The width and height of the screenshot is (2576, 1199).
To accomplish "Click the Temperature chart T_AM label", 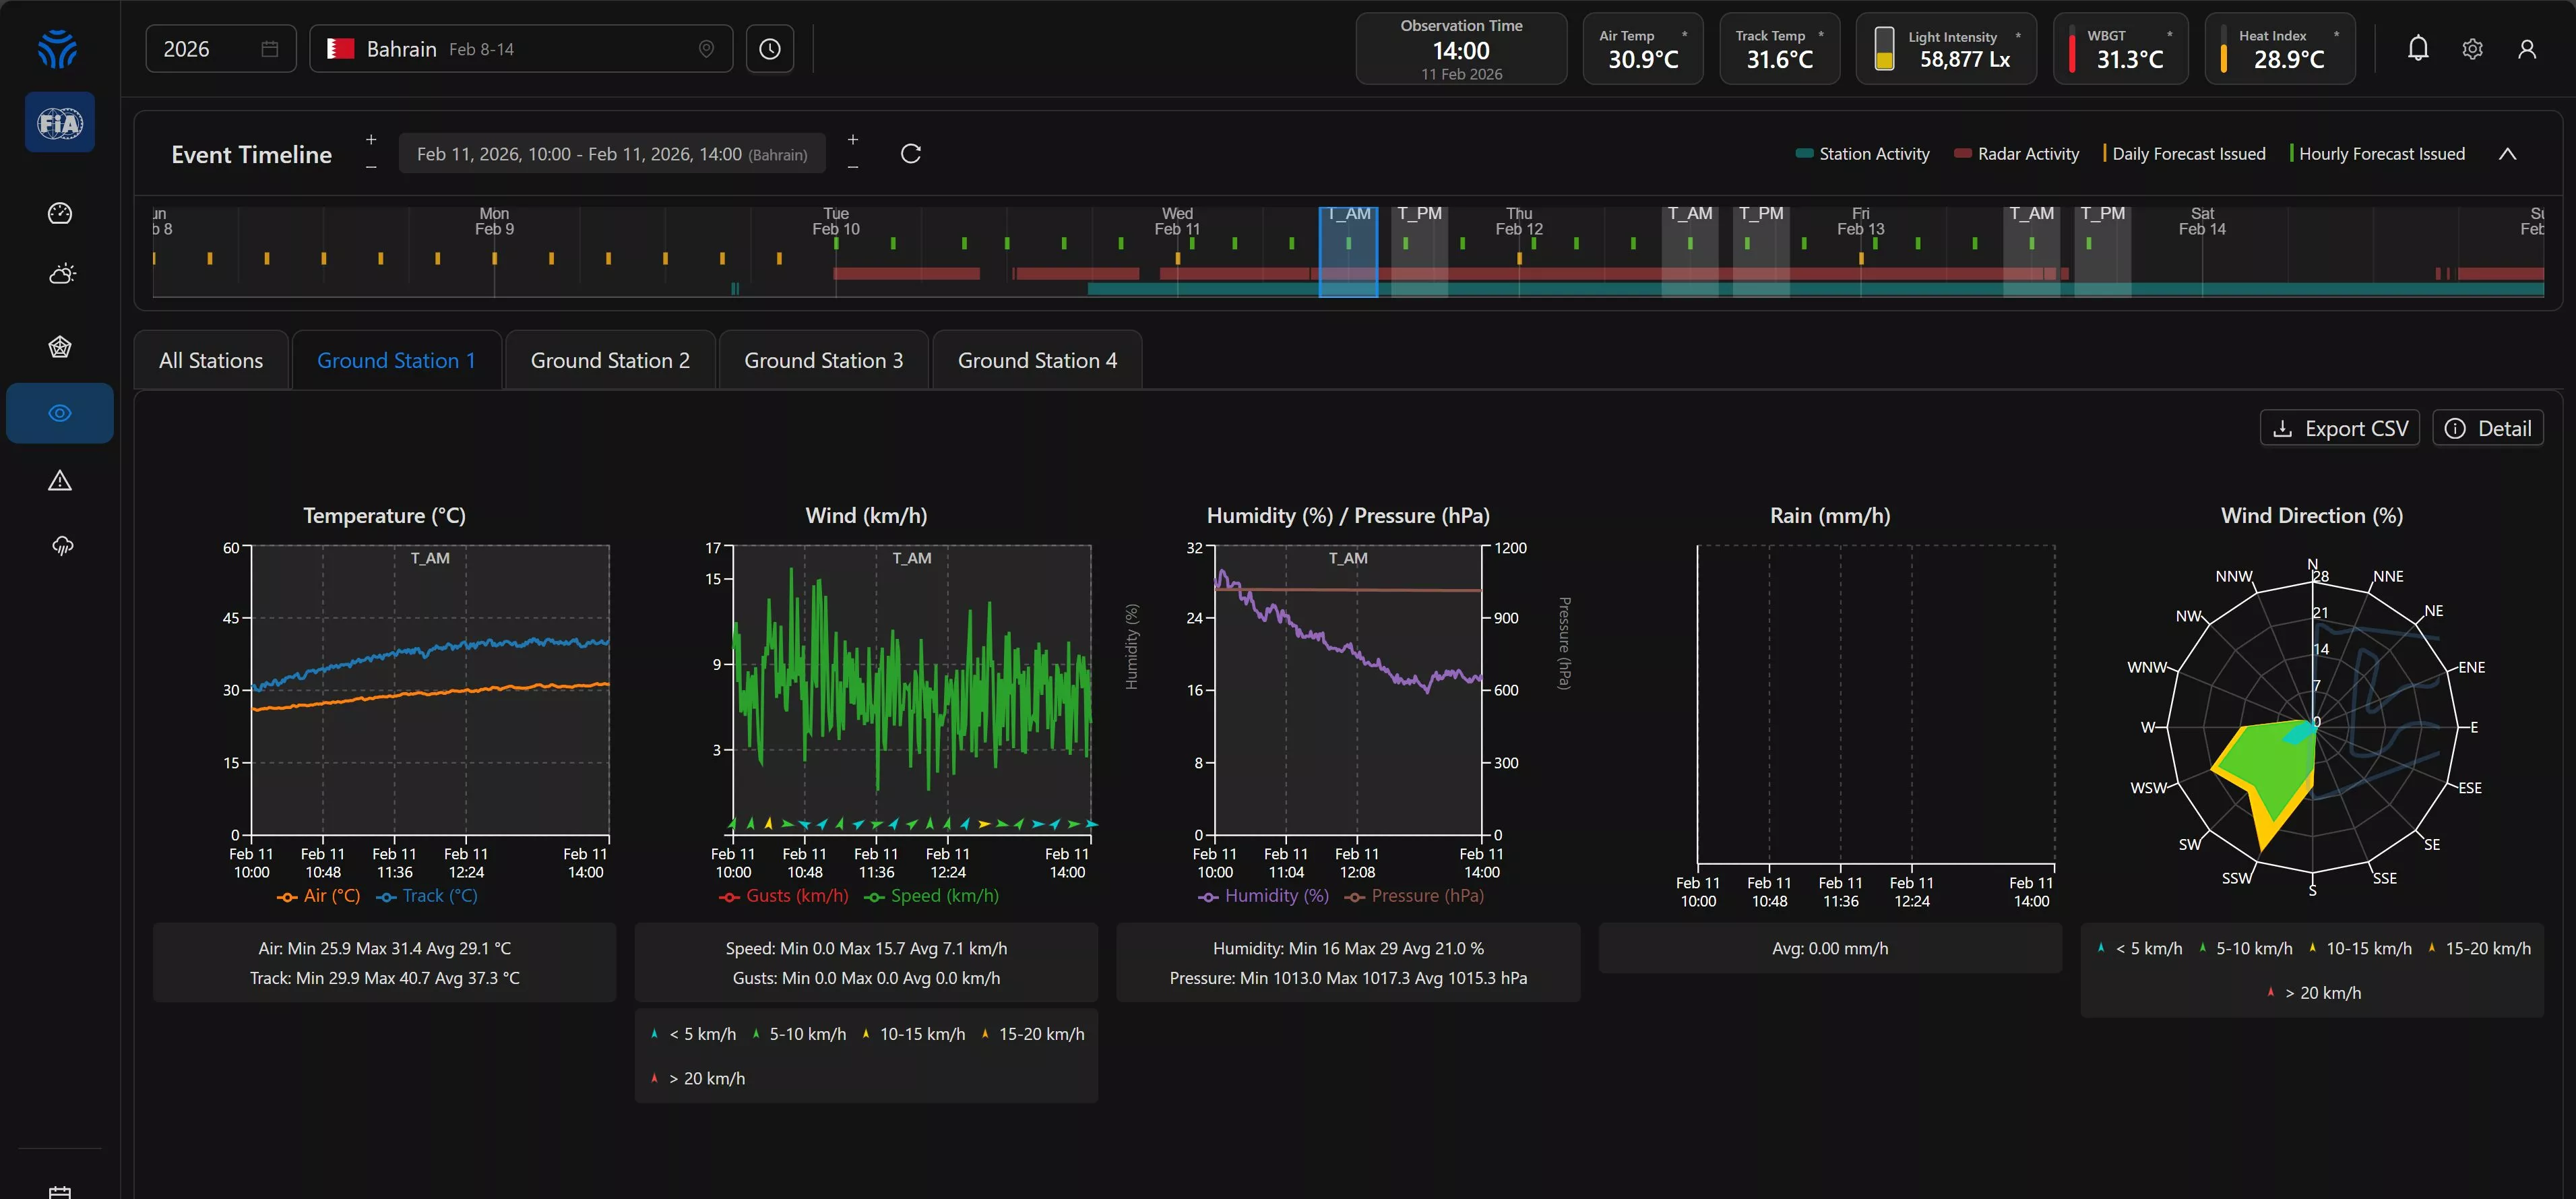I will (430, 558).
